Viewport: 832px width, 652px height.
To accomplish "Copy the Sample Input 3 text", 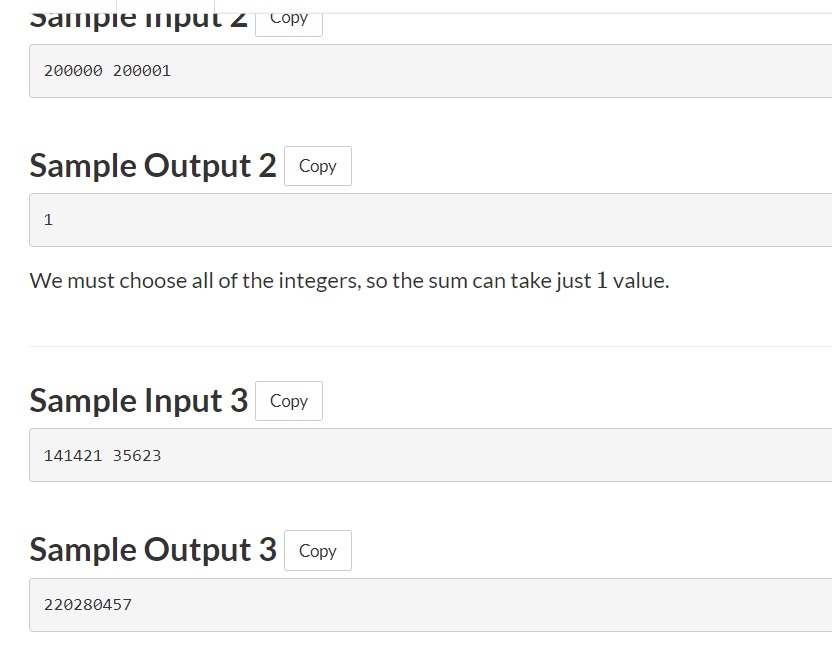I will click(x=288, y=401).
